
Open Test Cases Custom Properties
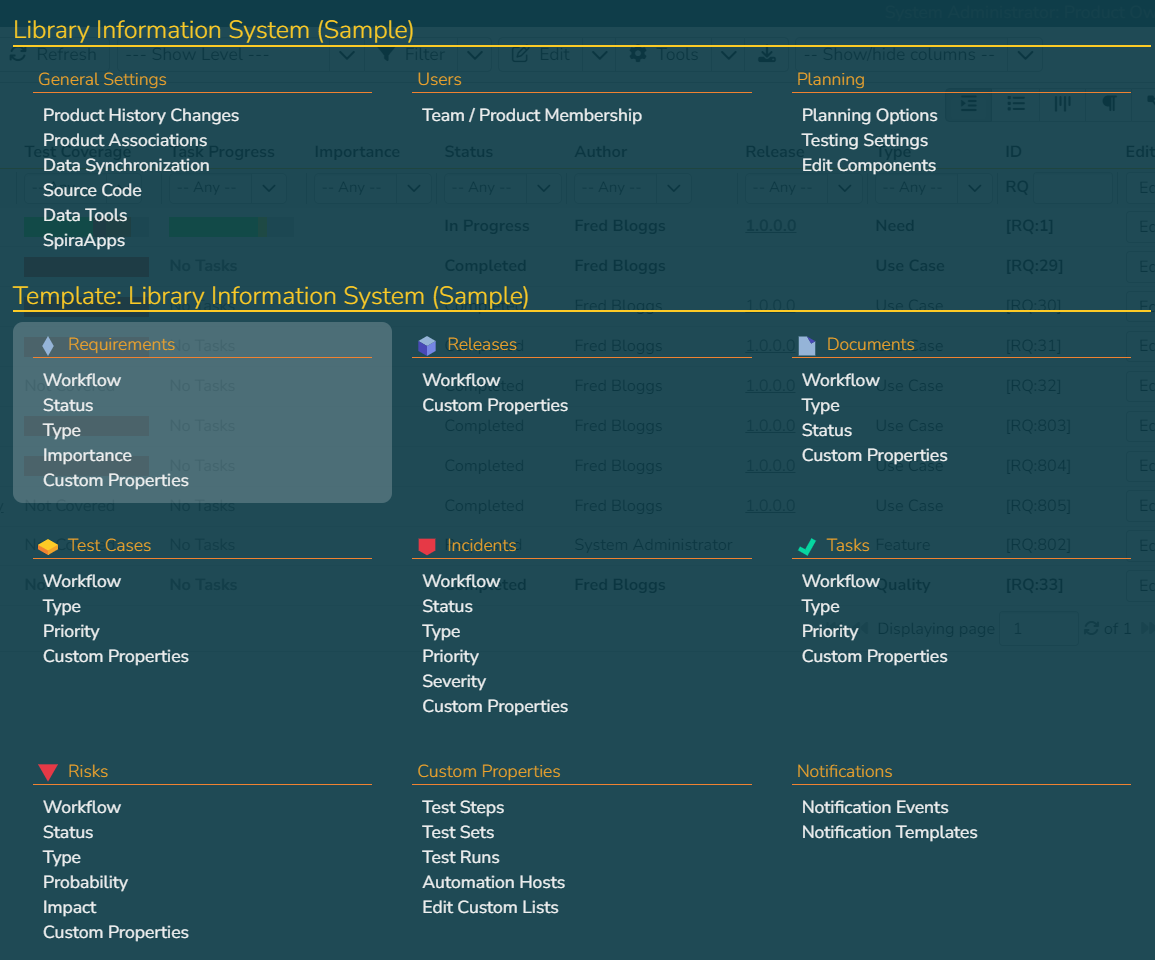(116, 656)
